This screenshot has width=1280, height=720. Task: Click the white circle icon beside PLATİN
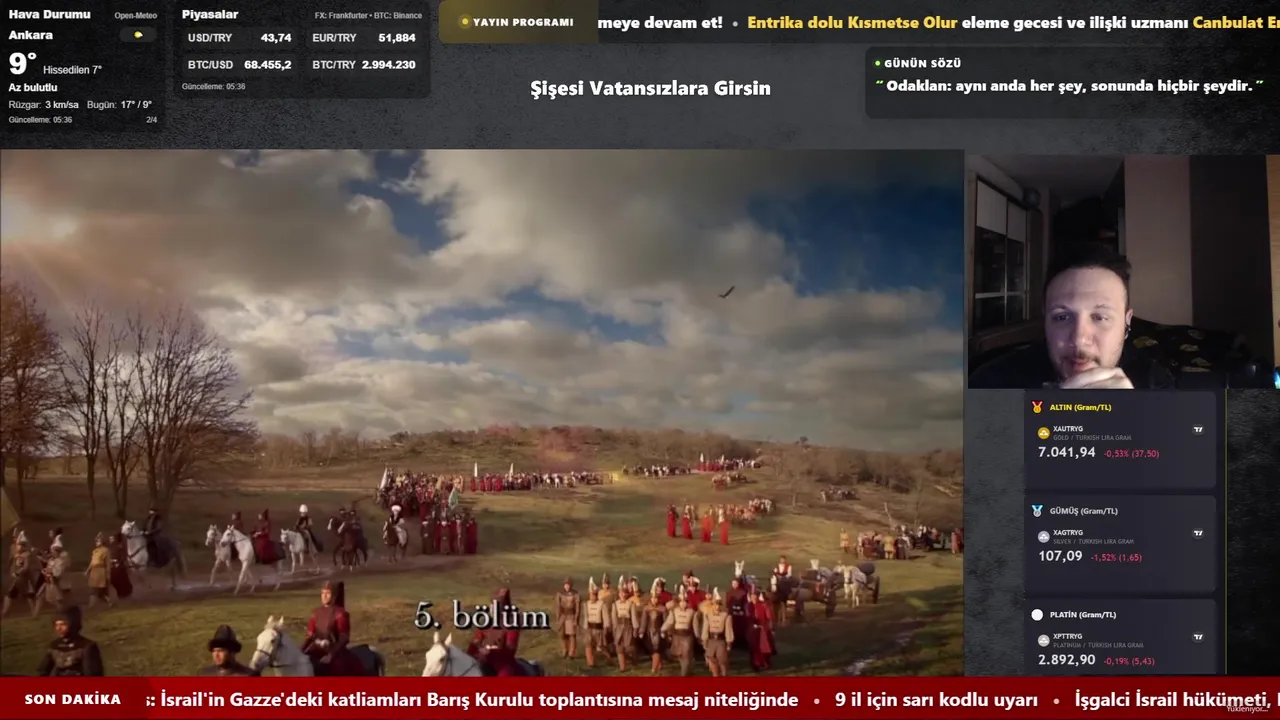tap(1037, 615)
